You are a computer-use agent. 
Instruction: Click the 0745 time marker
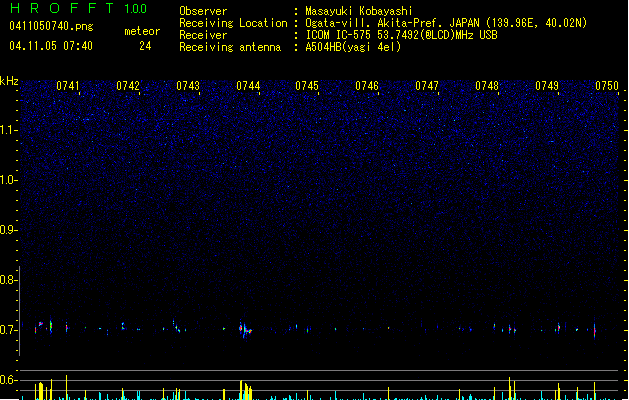click(307, 86)
